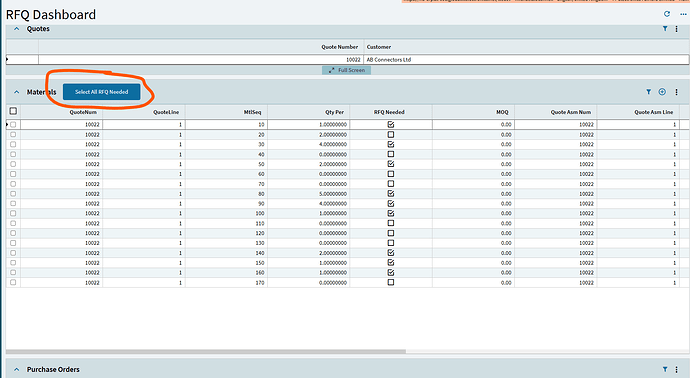Sort by Qty Per column header
This screenshot has height=378, width=690.
point(334,112)
